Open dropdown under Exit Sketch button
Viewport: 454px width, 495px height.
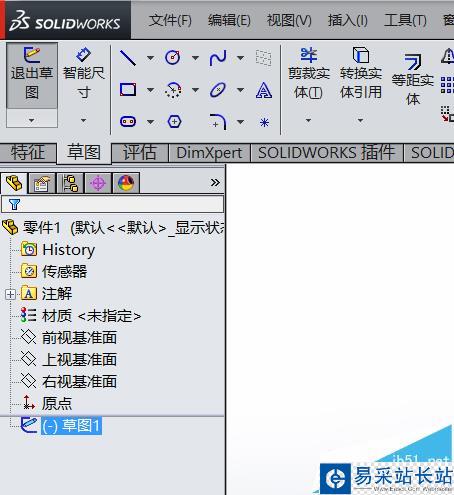pos(32,119)
